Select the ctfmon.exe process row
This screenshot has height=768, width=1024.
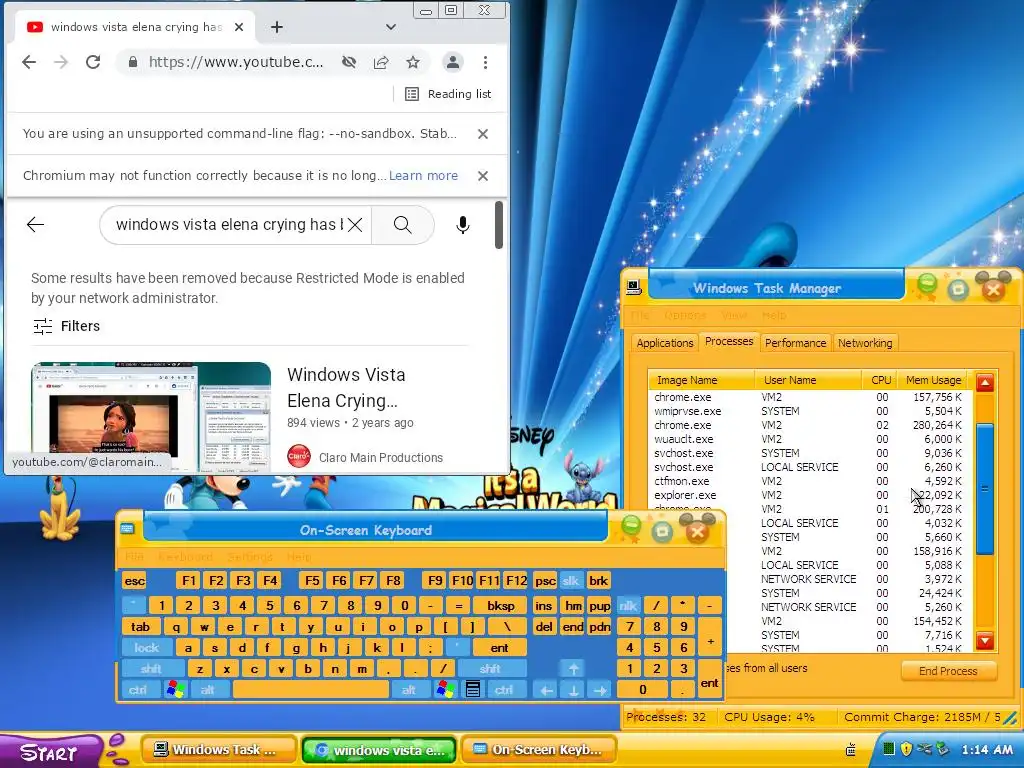(808, 481)
